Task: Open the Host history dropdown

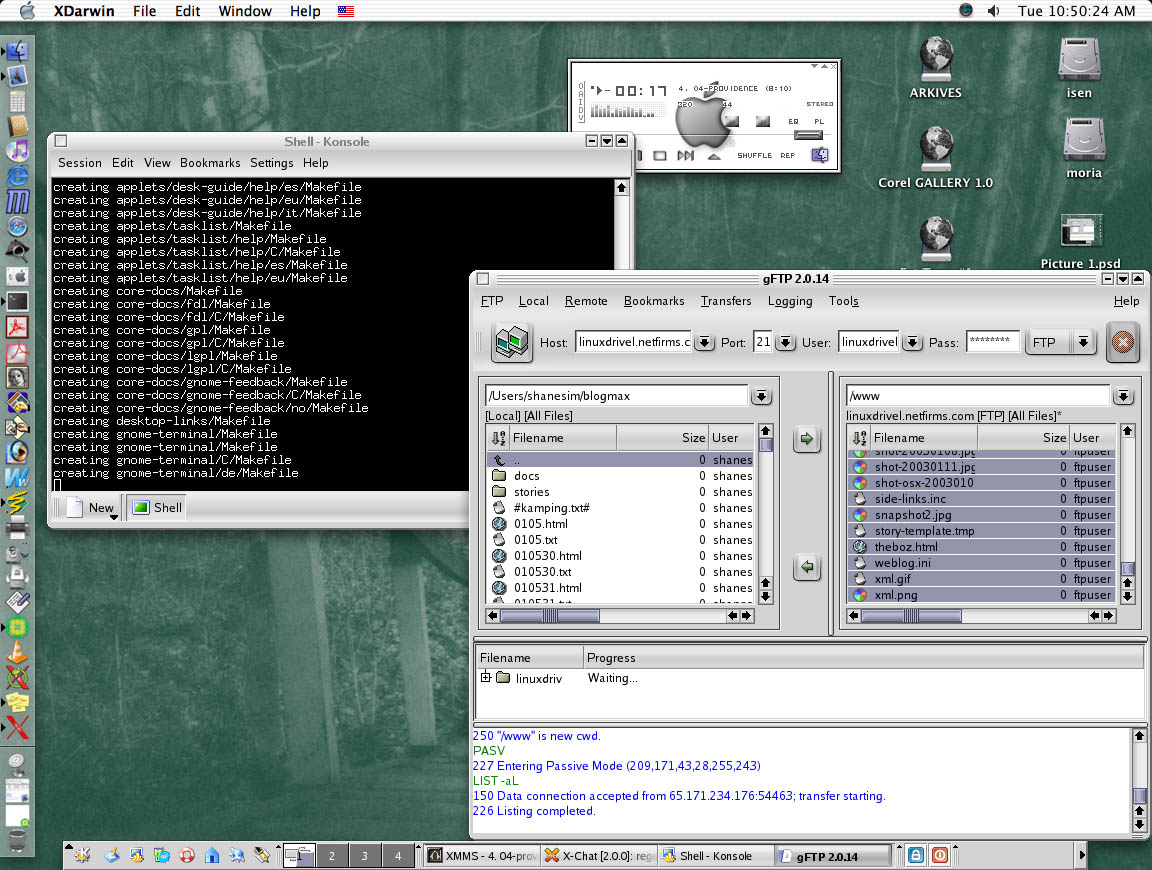Action: (704, 342)
